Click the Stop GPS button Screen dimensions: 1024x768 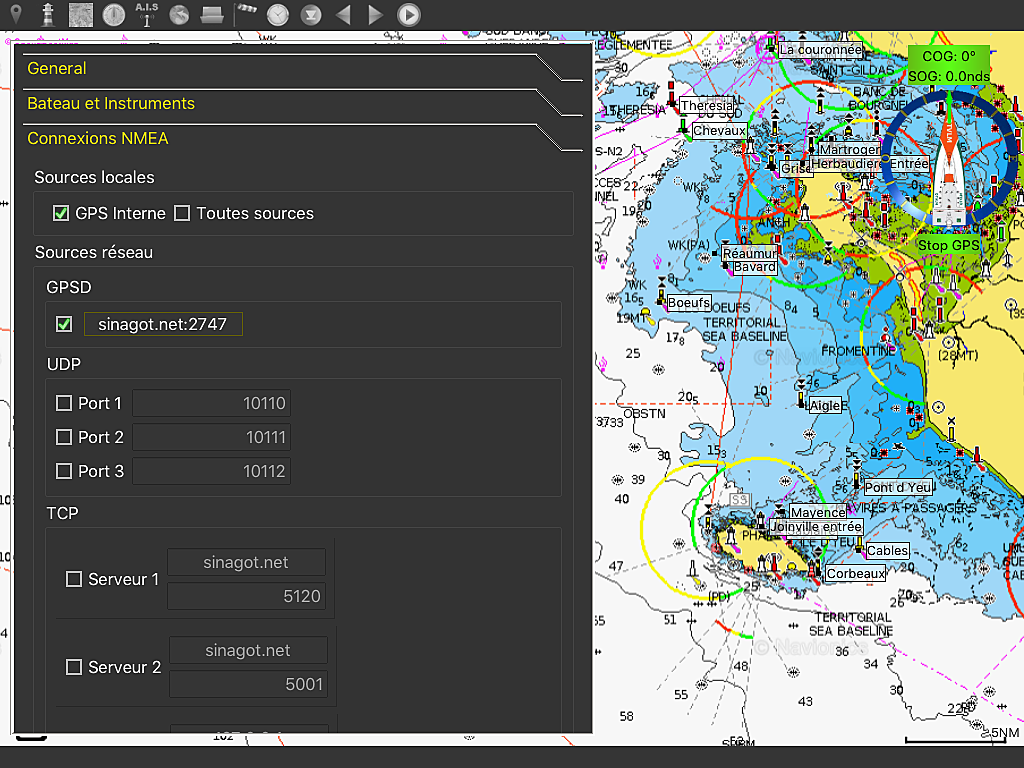pyautogui.click(x=948, y=246)
